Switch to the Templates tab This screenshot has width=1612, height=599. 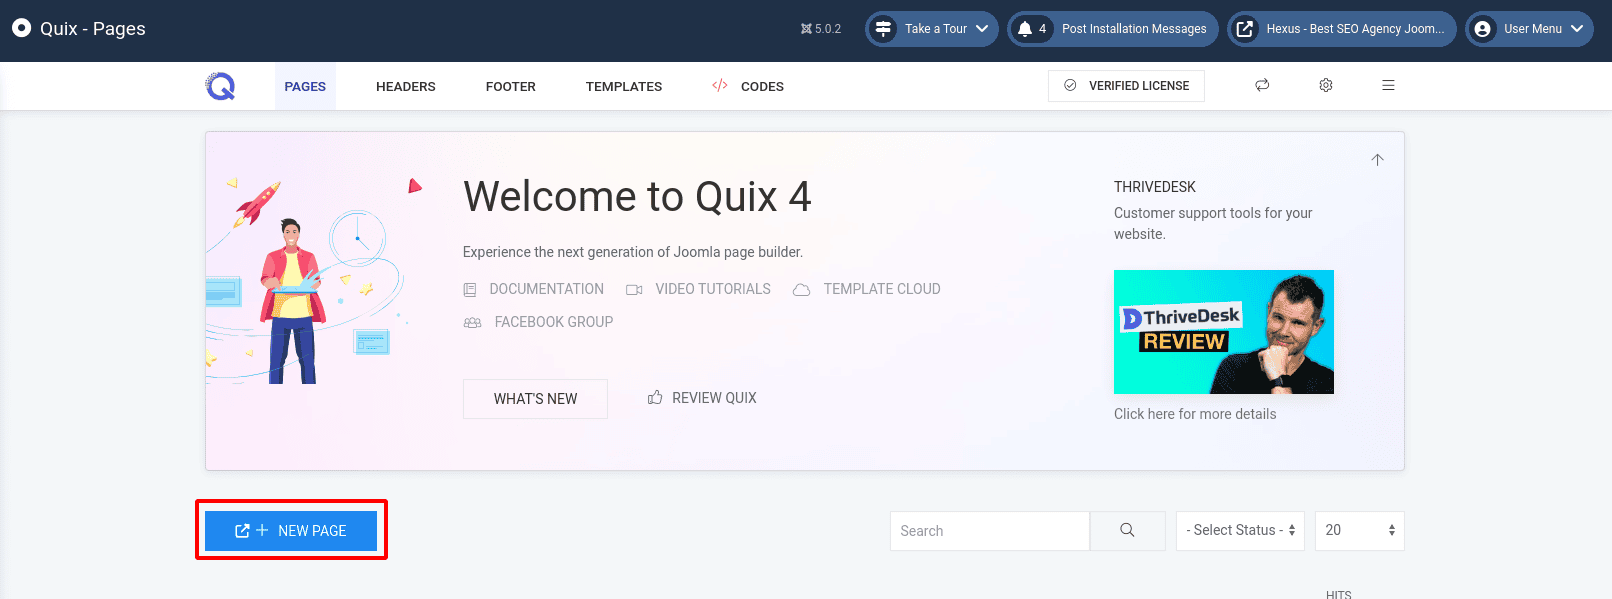coord(623,87)
